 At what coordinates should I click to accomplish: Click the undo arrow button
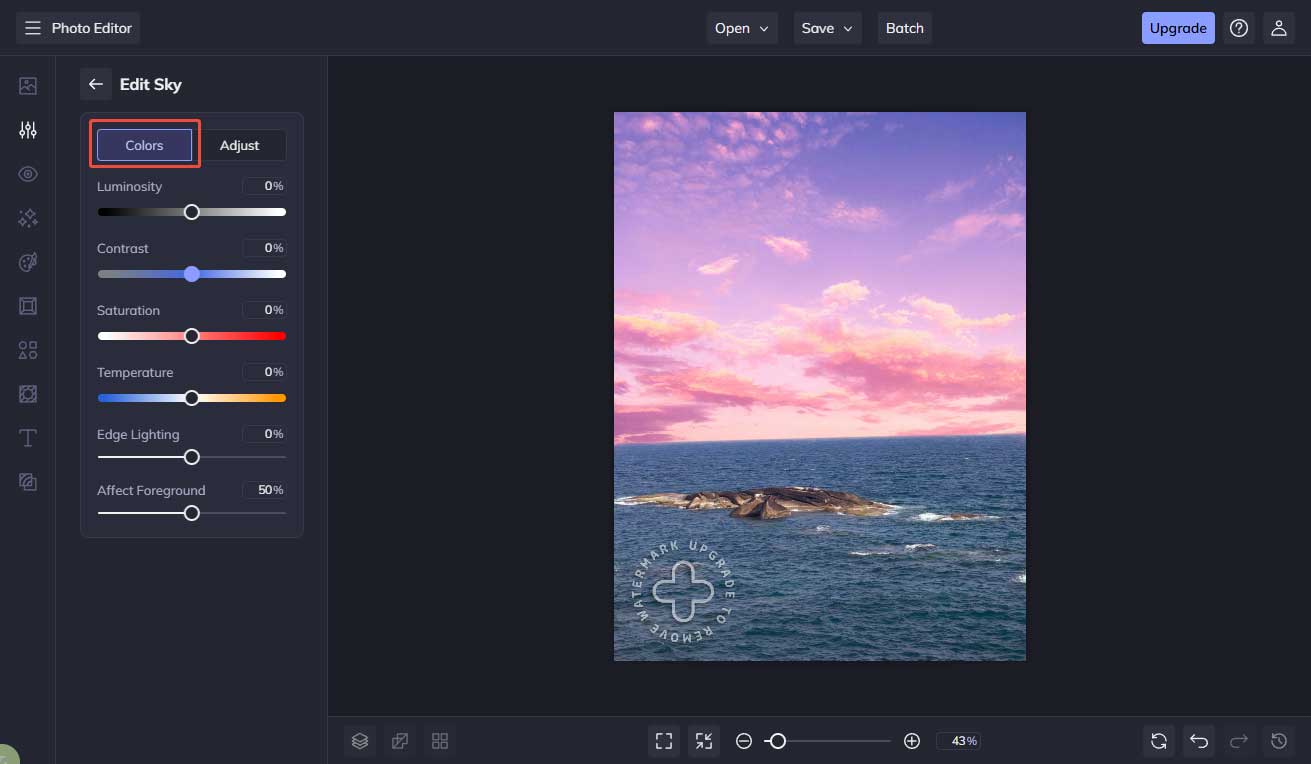(1199, 741)
